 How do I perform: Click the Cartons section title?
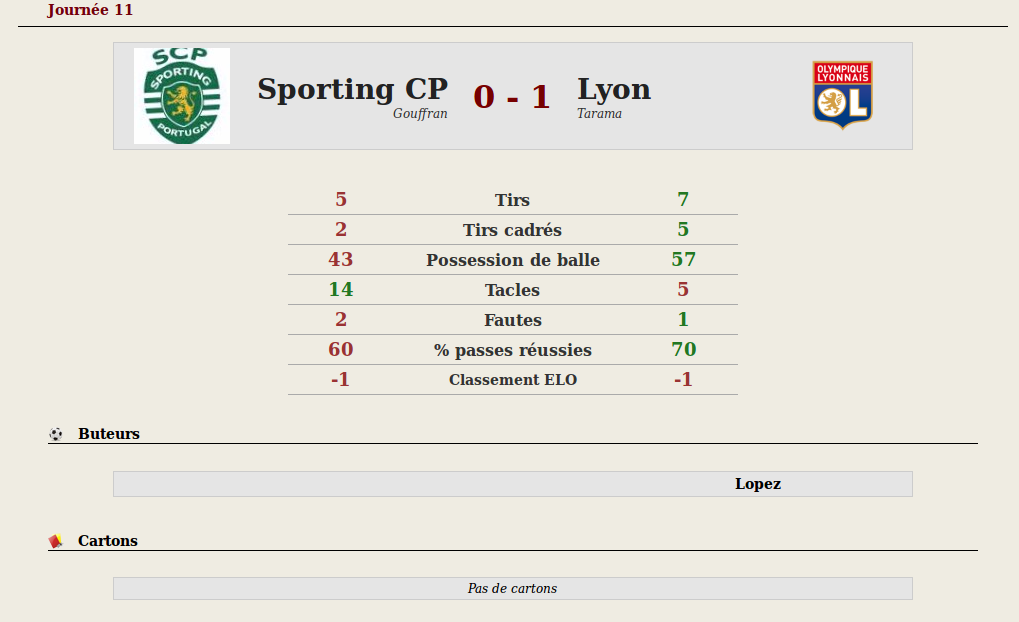(x=108, y=541)
